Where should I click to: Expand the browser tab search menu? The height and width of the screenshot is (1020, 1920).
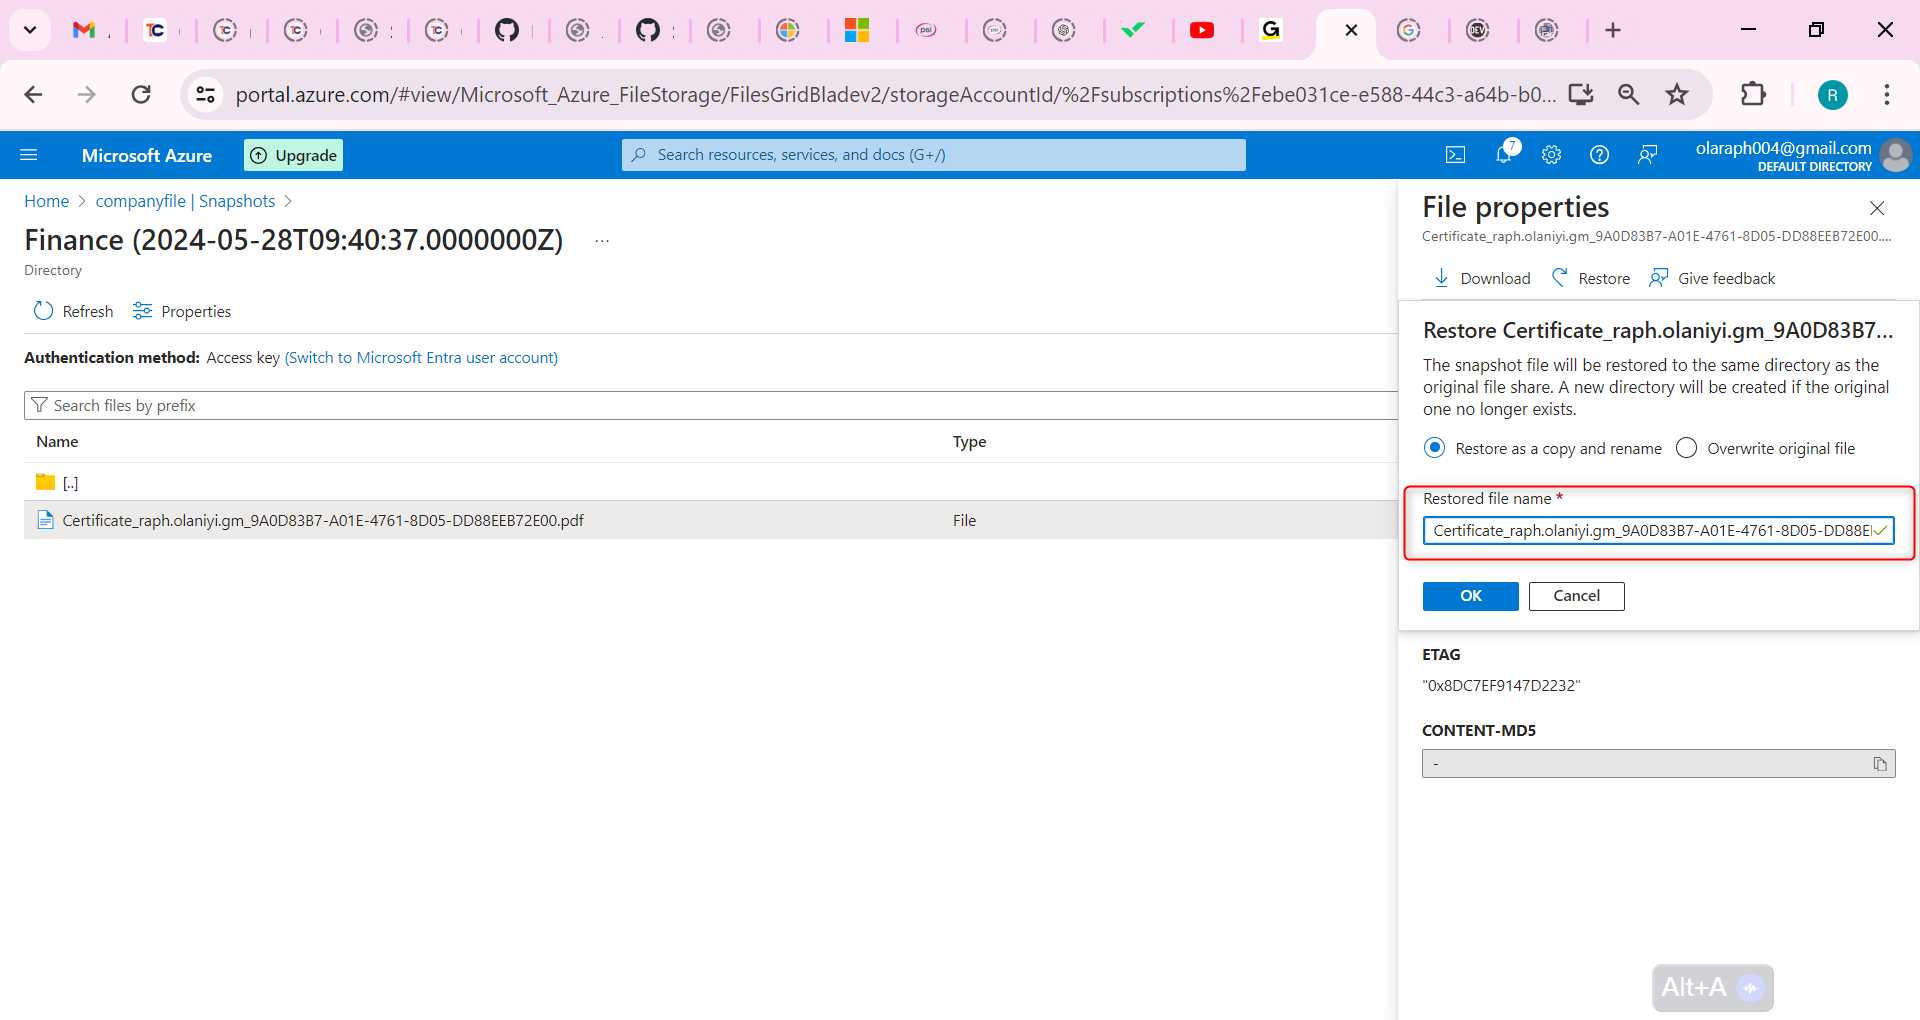coord(29,29)
